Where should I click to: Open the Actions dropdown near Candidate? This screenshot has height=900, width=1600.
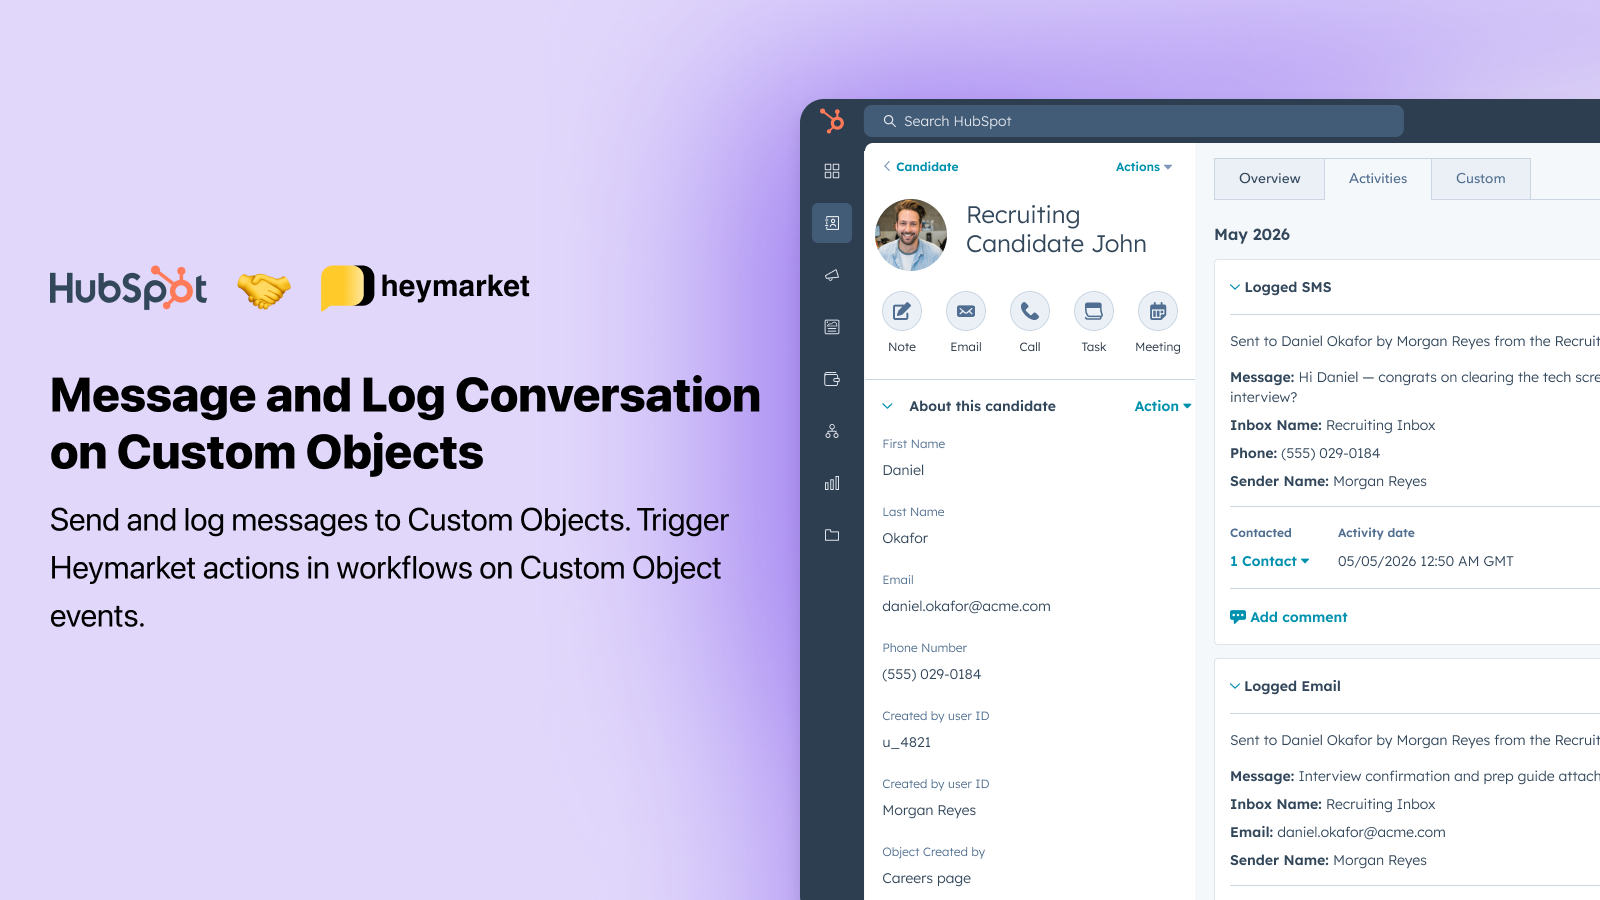click(x=1144, y=167)
